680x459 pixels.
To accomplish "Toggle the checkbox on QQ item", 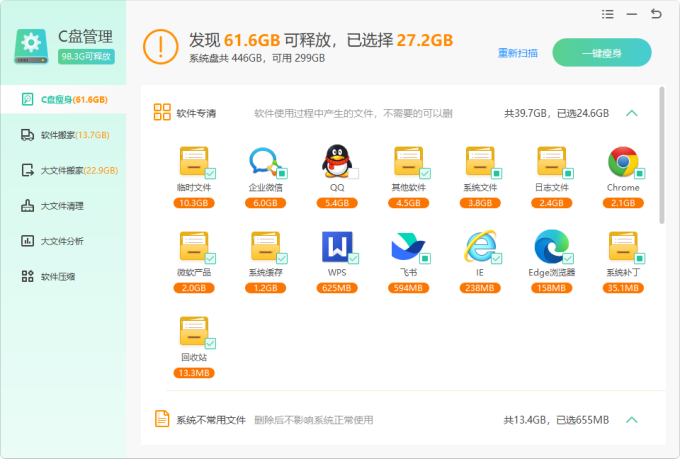I will 353,173.
